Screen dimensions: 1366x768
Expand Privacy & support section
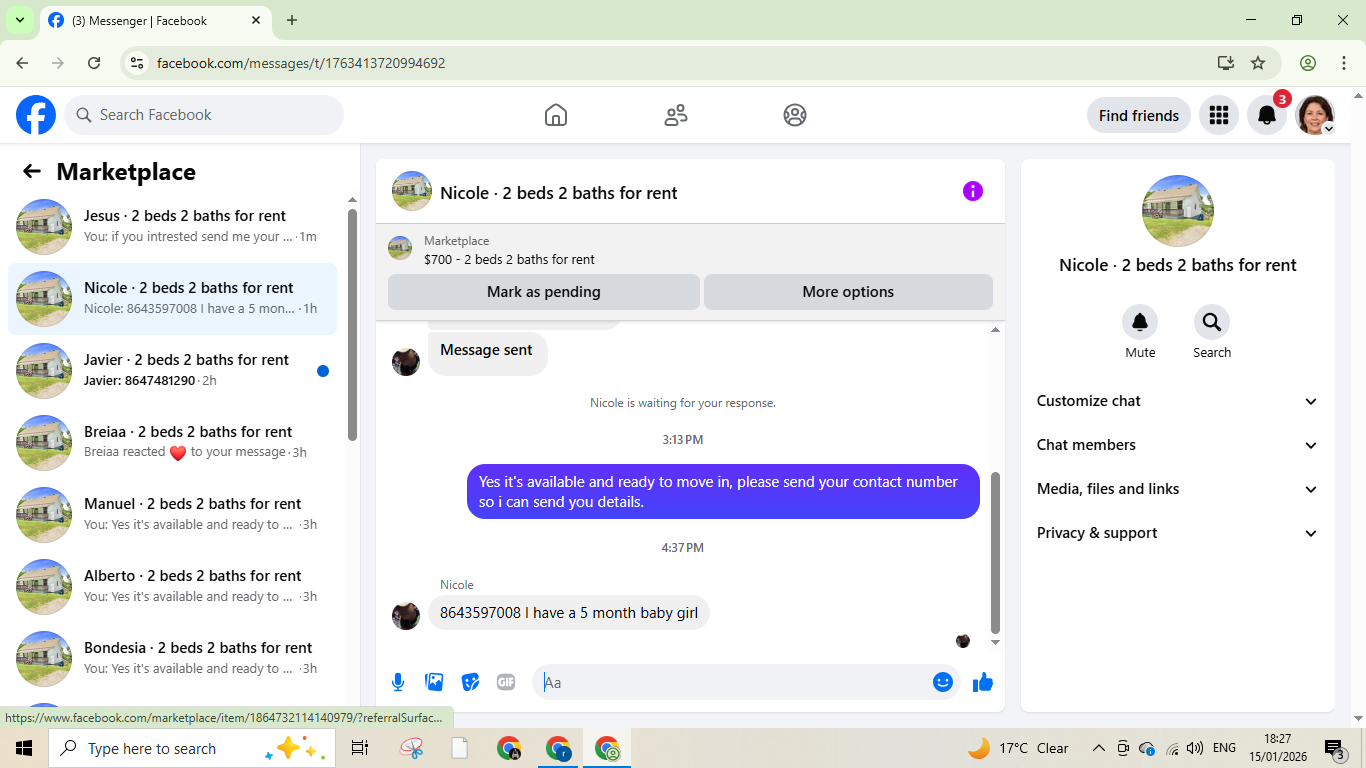(x=1178, y=533)
